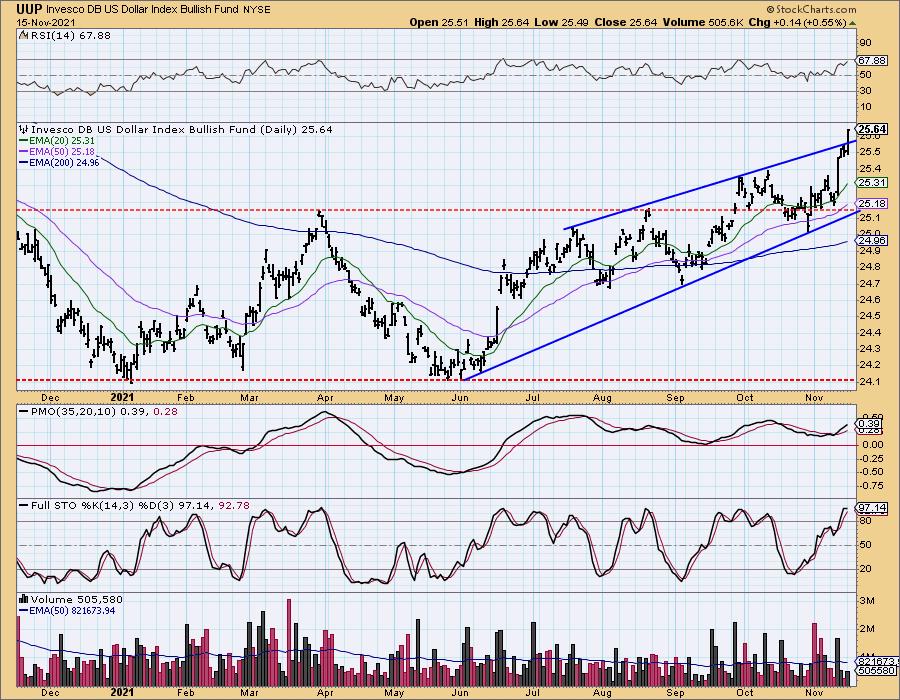Screen dimensions: 900x700
Task: Click the price bar icon before Invesco legend
Action: point(24,130)
